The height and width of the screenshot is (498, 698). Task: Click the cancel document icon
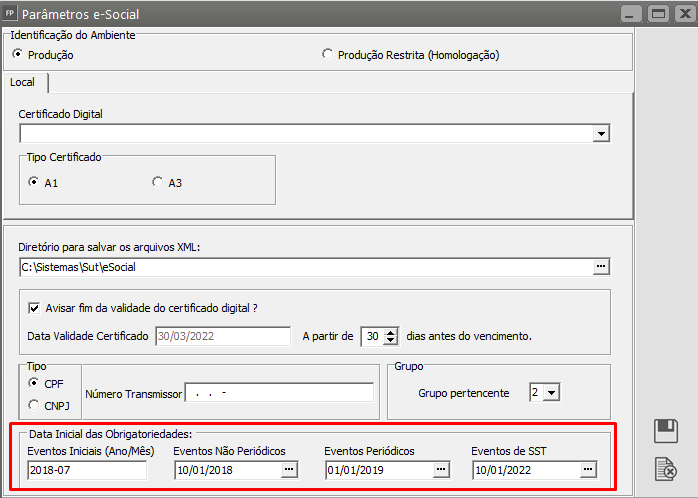tap(665, 467)
